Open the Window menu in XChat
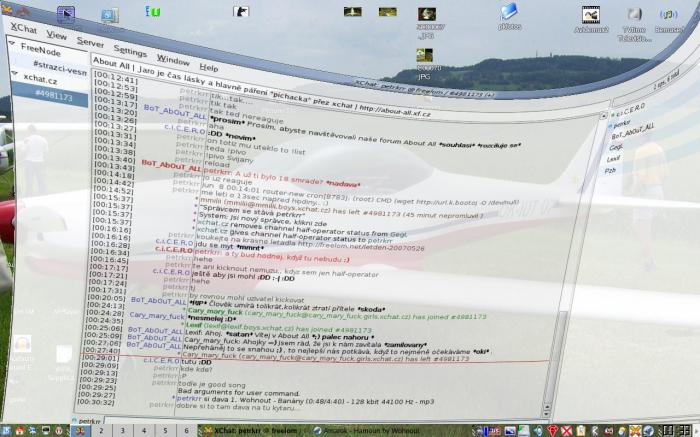 (x=173, y=59)
